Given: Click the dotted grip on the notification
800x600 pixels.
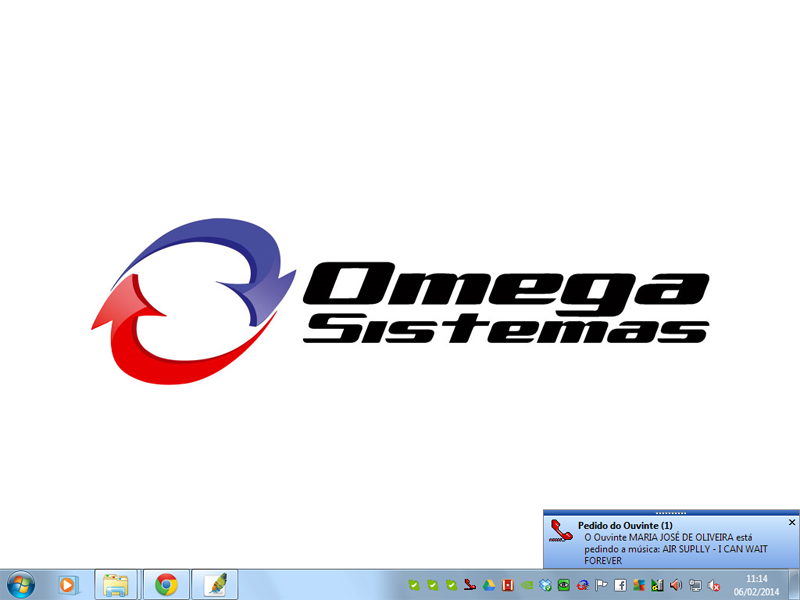Looking at the screenshot, I should [671, 513].
